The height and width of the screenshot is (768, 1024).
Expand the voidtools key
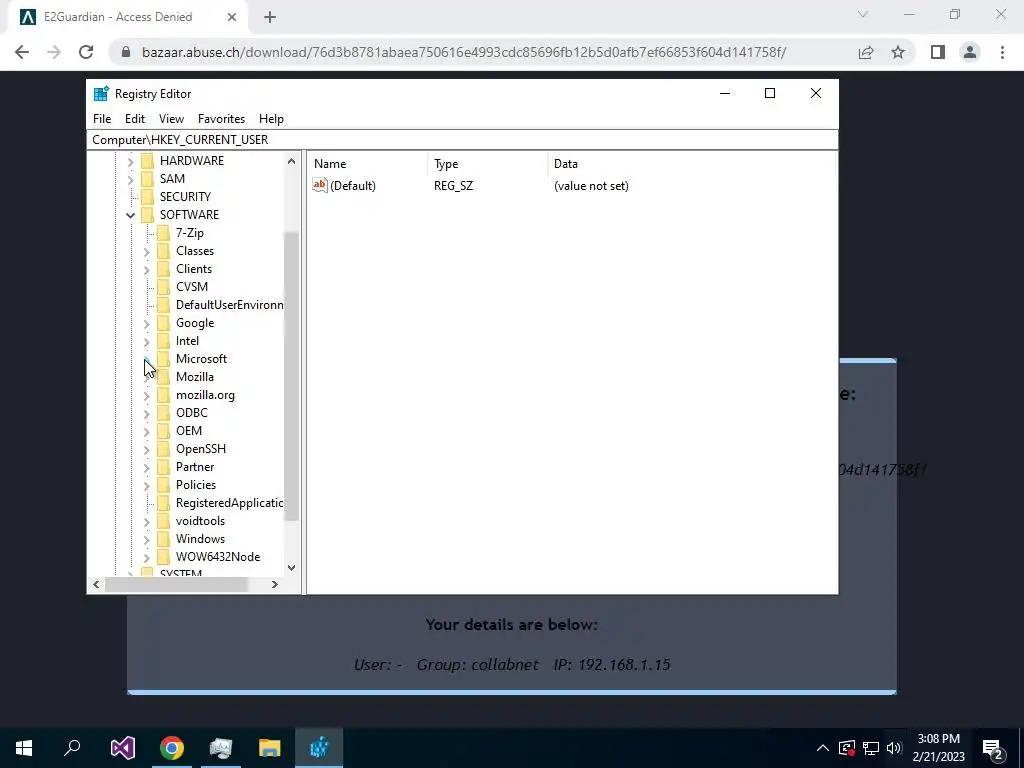click(x=146, y=521)
